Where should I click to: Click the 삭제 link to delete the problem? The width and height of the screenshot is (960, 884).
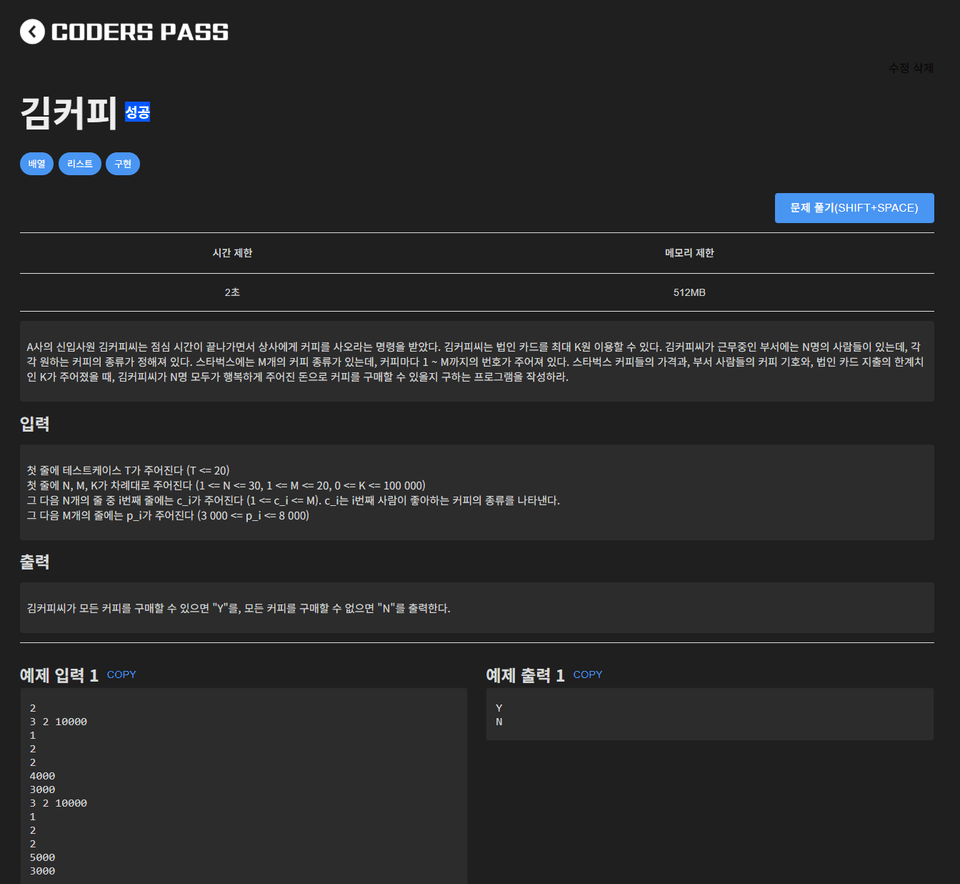923,68
